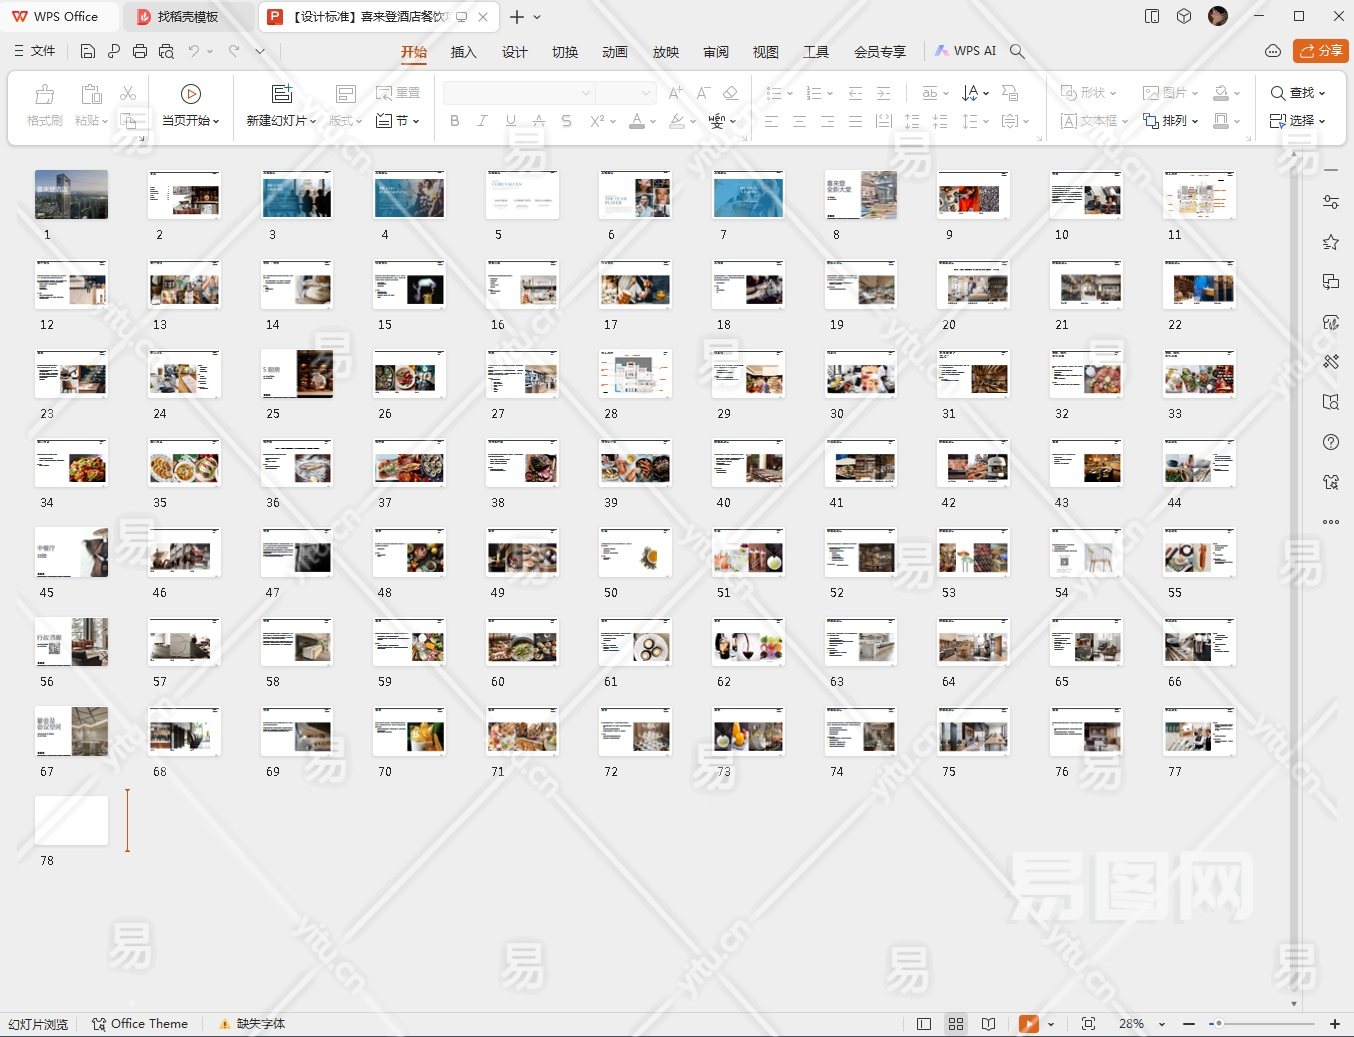Click fit-to-window icon in status bar

tap(1088, 1024)
